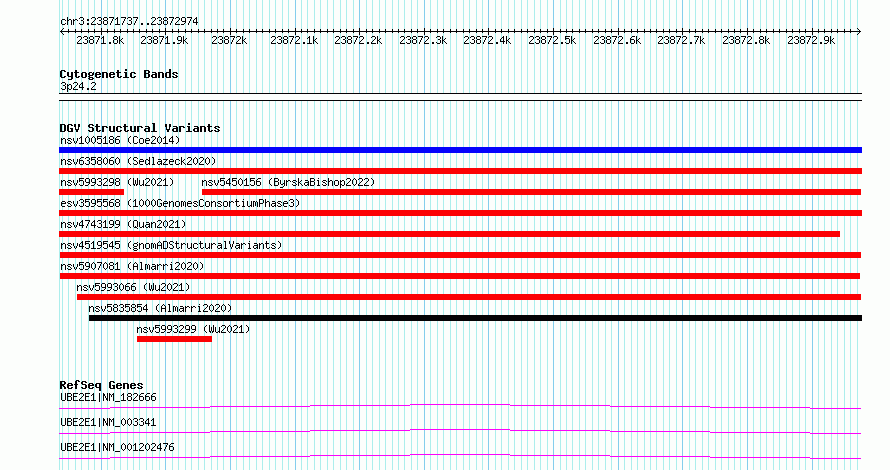
Task: Select the 3p24.2 band label
Action: [x=78, y=86]
